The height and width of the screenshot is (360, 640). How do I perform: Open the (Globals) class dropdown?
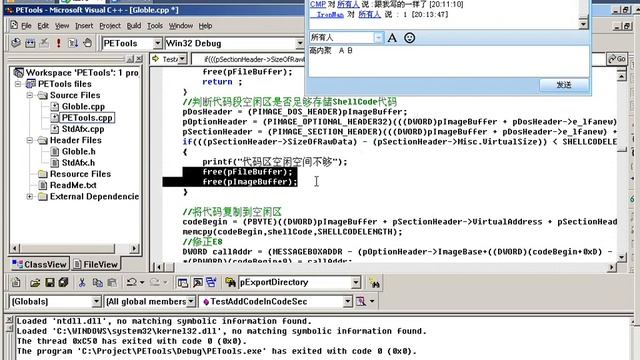96,302
